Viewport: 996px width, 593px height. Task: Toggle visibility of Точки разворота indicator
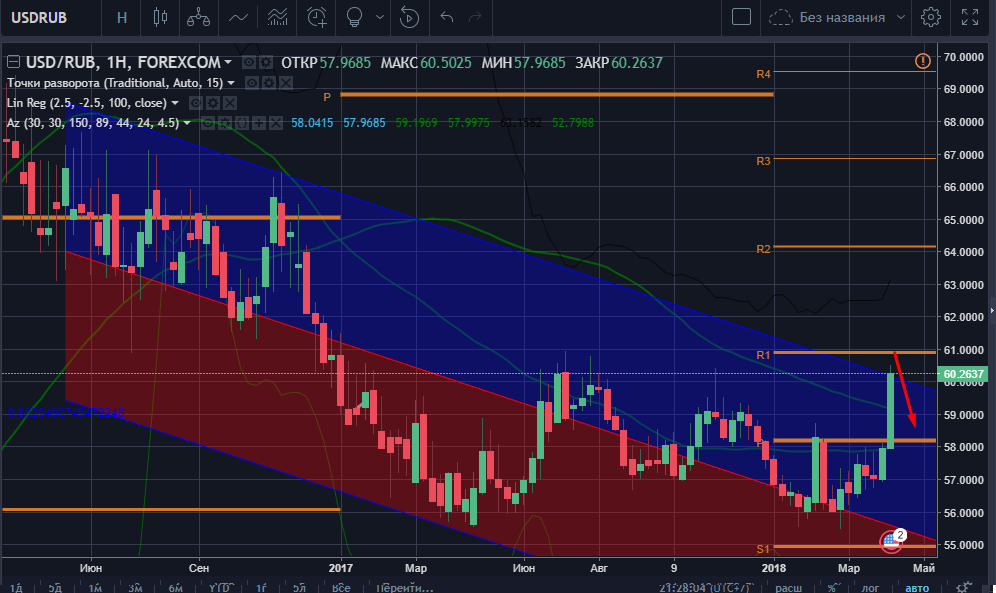coord(252,83)
